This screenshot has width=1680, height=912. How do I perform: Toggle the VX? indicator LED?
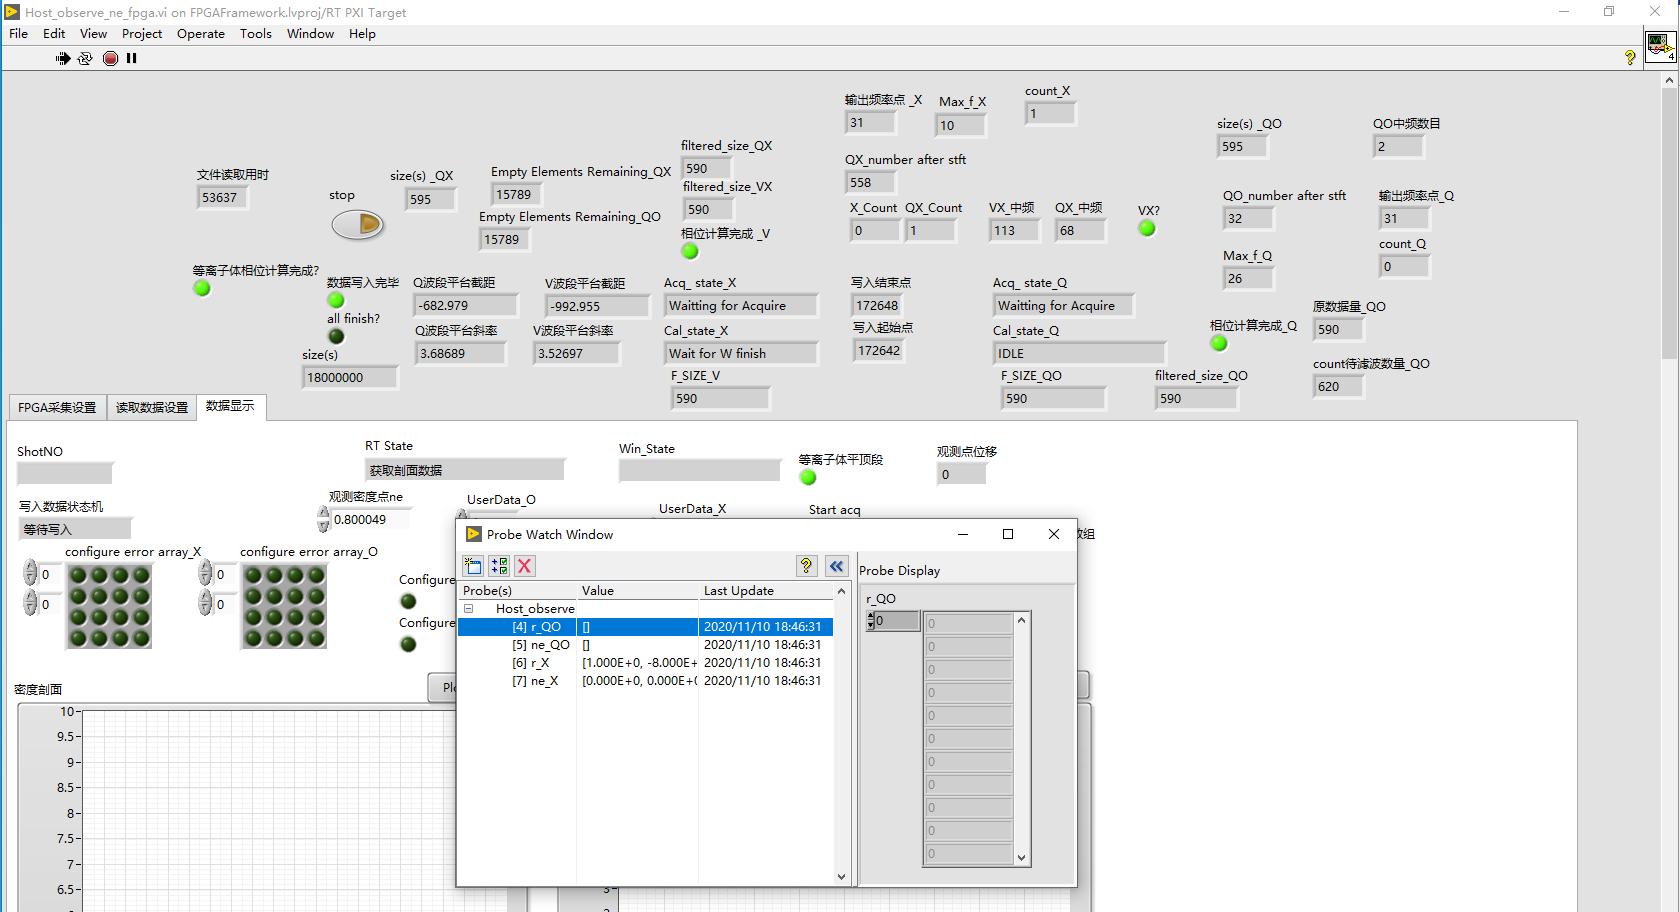(x=1147, y=229)
